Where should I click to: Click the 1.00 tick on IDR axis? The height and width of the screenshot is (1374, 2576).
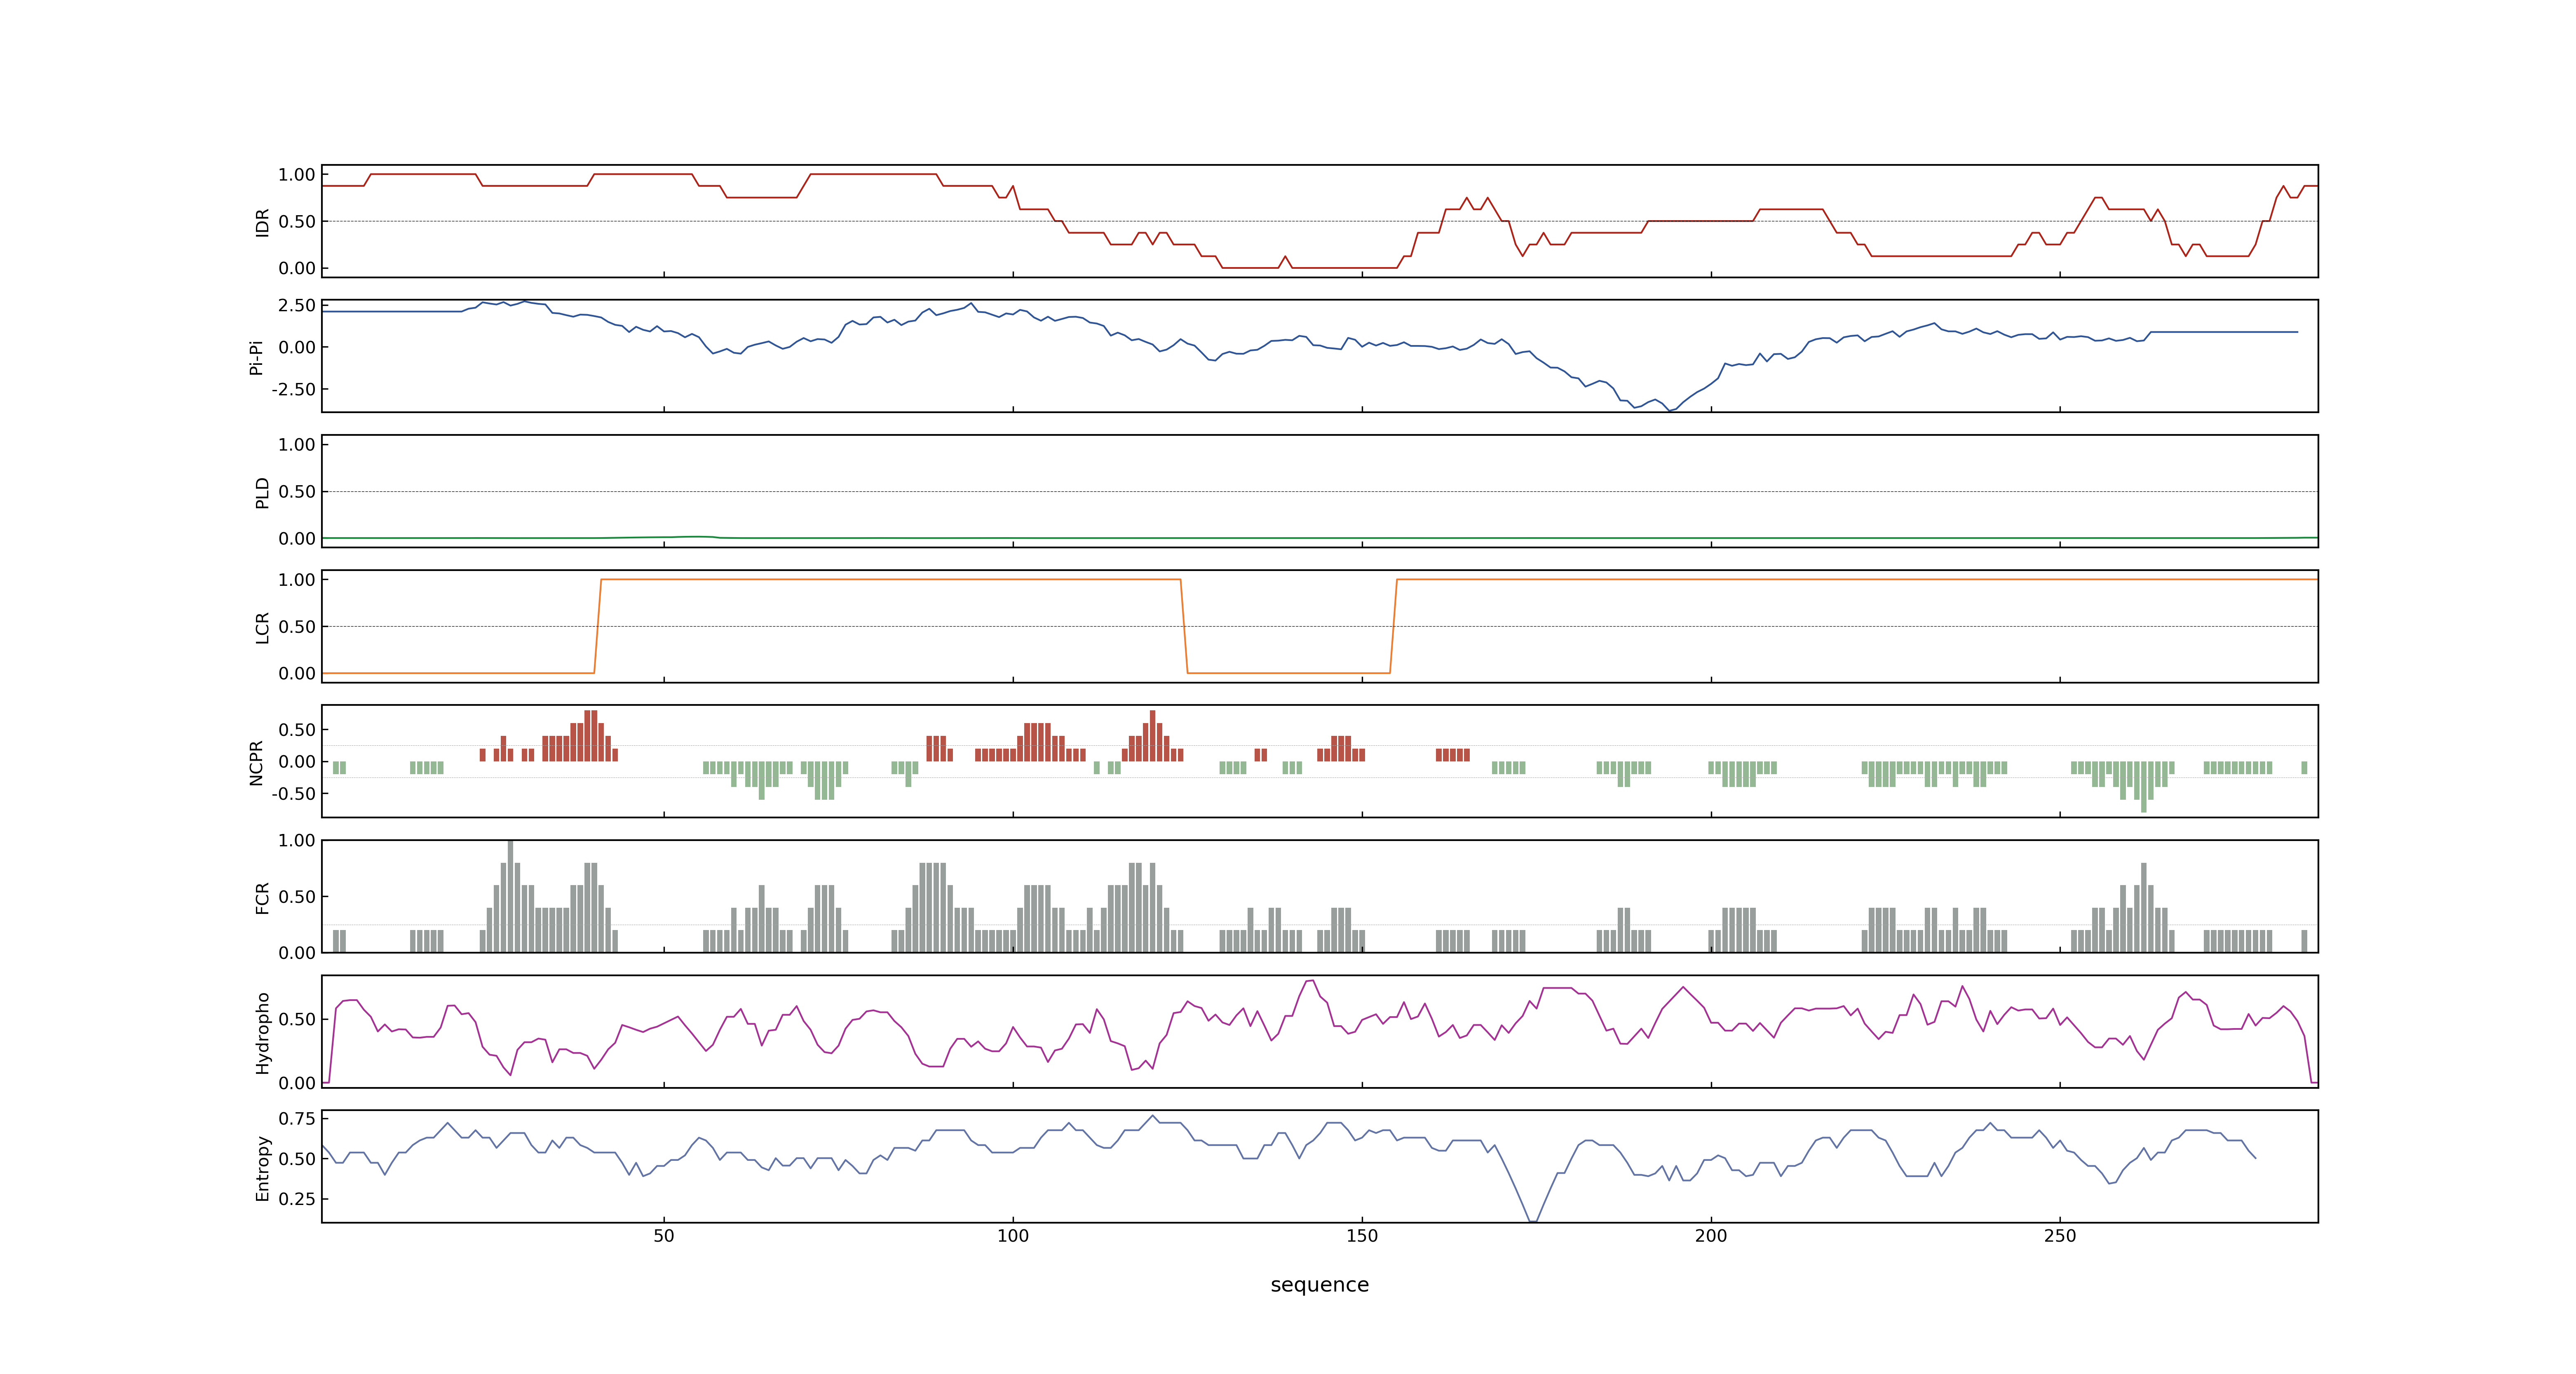(297, 175)
